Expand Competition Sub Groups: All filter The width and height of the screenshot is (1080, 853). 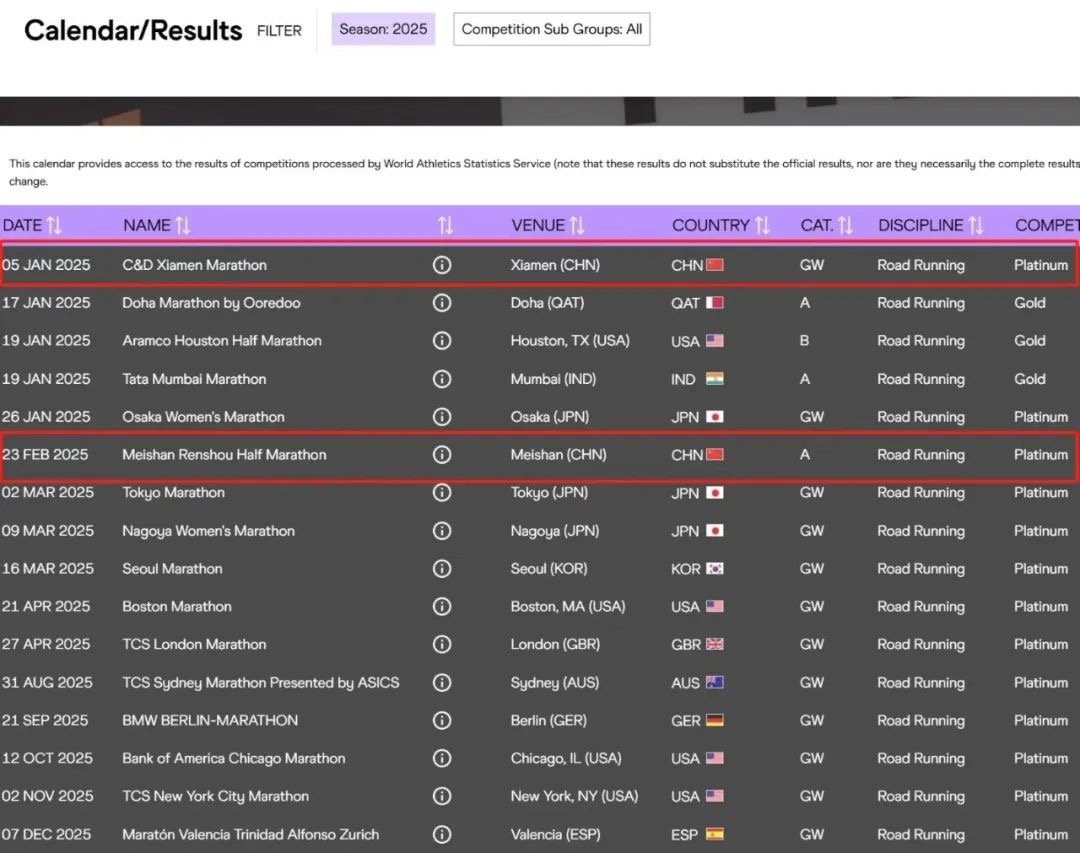coord(552,29)
